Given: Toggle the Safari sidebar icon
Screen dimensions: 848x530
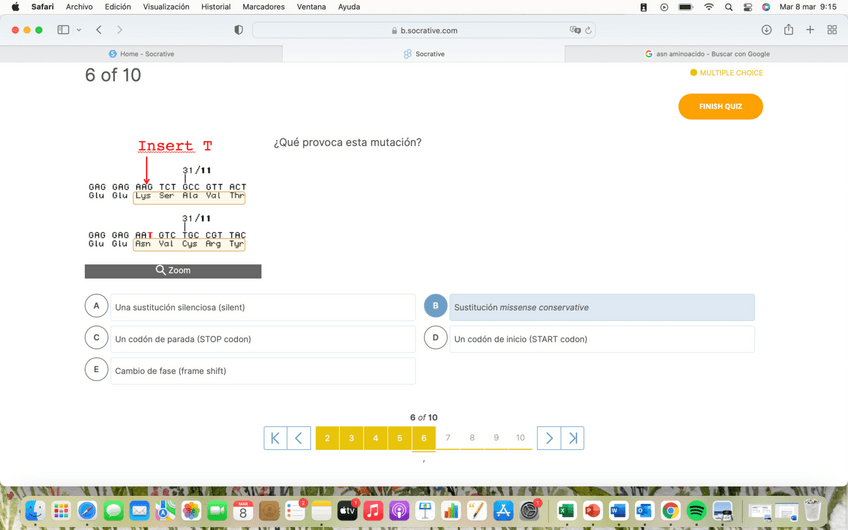Looking at the screenshot, I should pyautogui.click(x=63, y=30).
